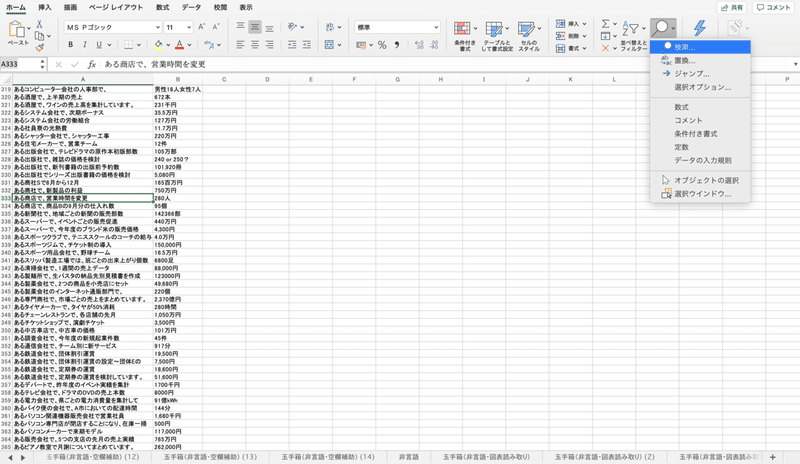Click the text orientation icon

pos(292,27)
